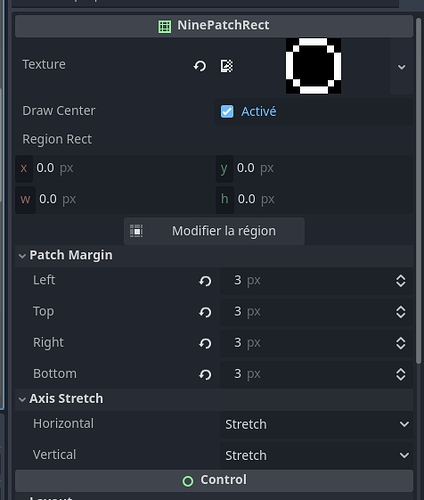Image resolution: width=424 pixels, height=500 pixels.
Task: Click the Left margin stepper arrows
Action: point(401,281)
